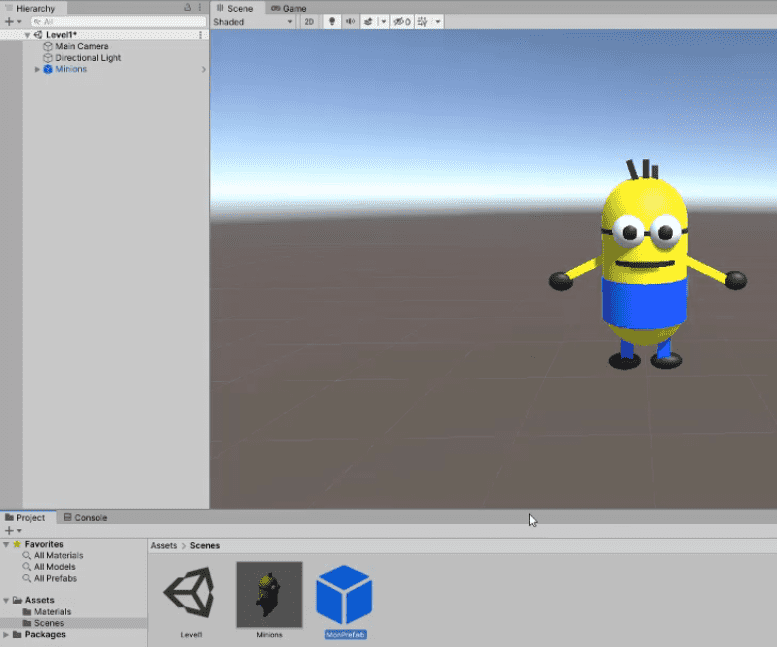Viewport: 777px width, 647px height.
Task: Toggle 2D view mode
Action: [309, 22]
